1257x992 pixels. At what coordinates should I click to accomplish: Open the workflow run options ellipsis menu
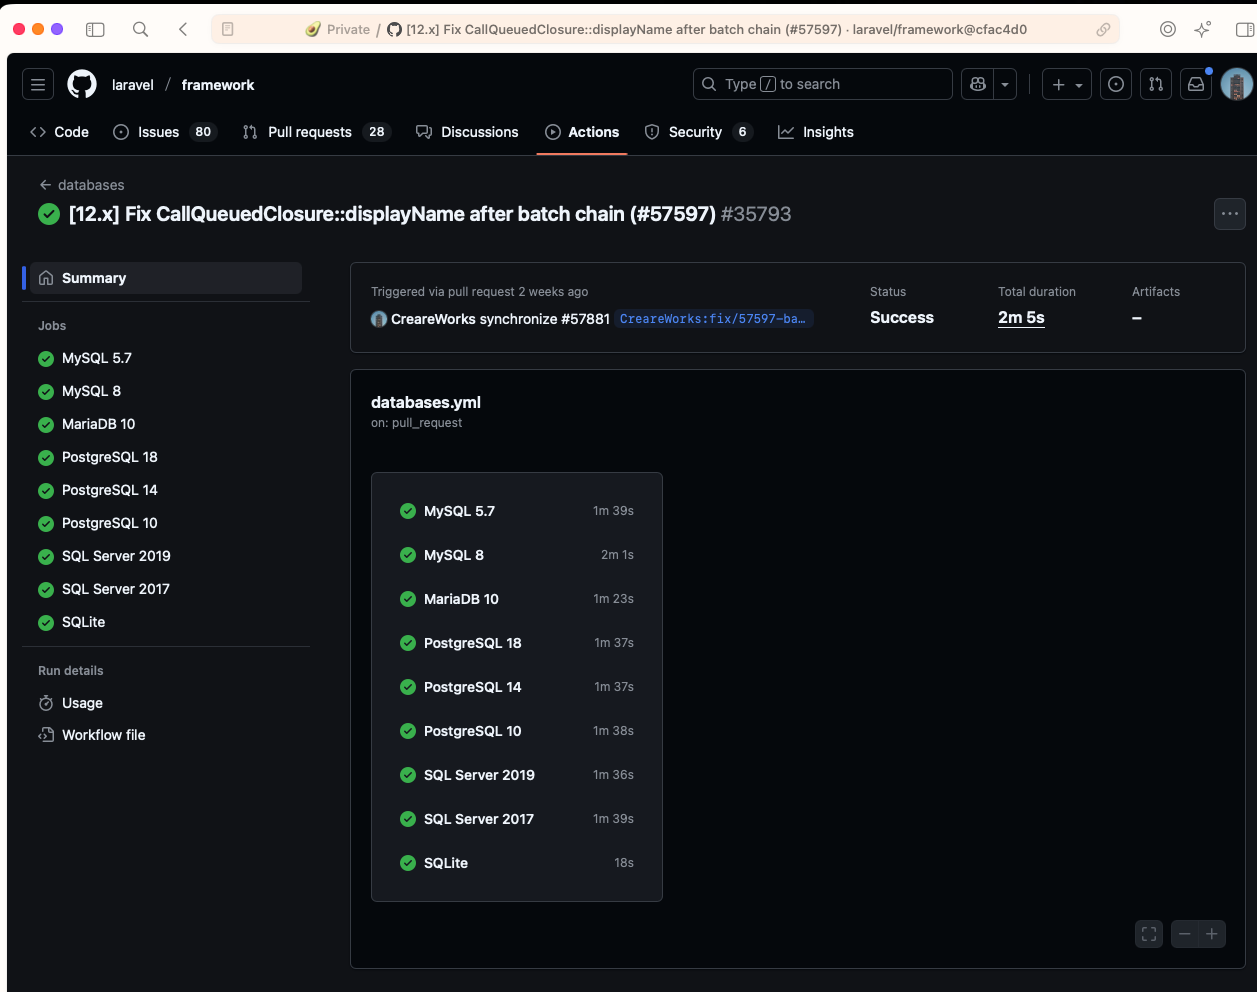point(1230,214)
